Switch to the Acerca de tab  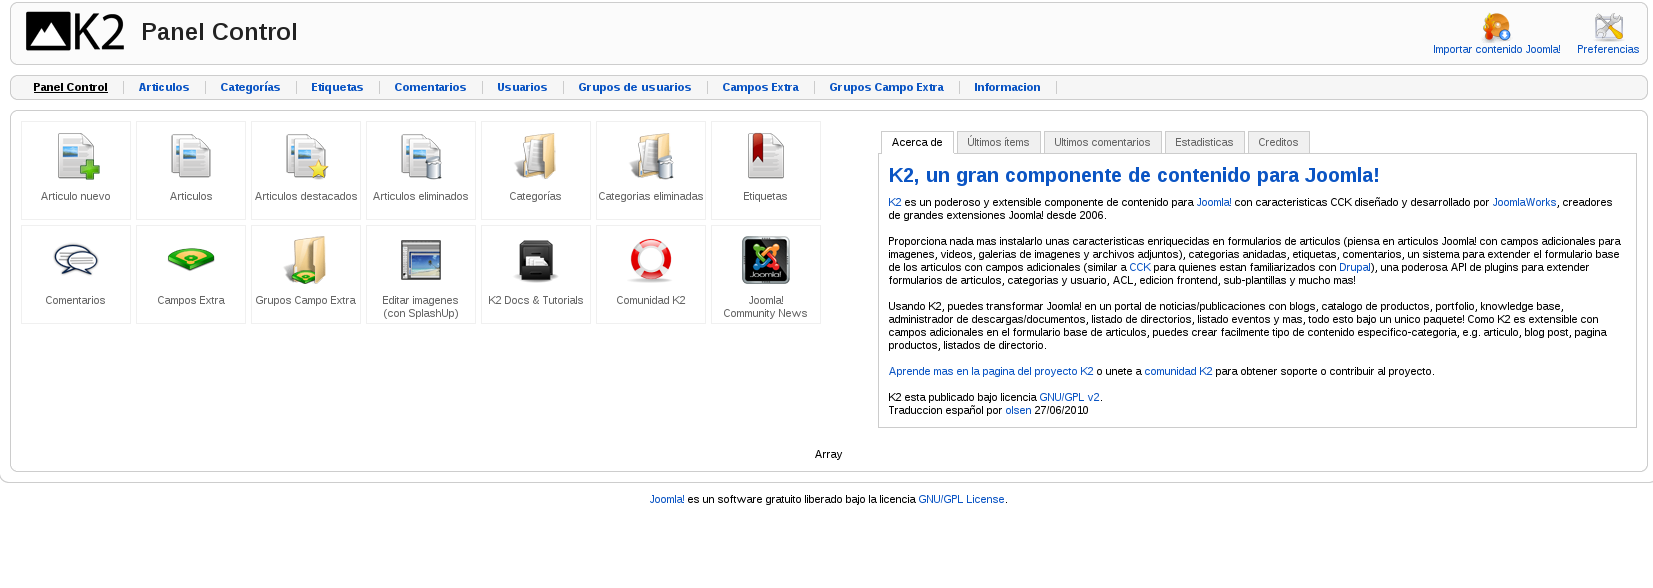917,143
